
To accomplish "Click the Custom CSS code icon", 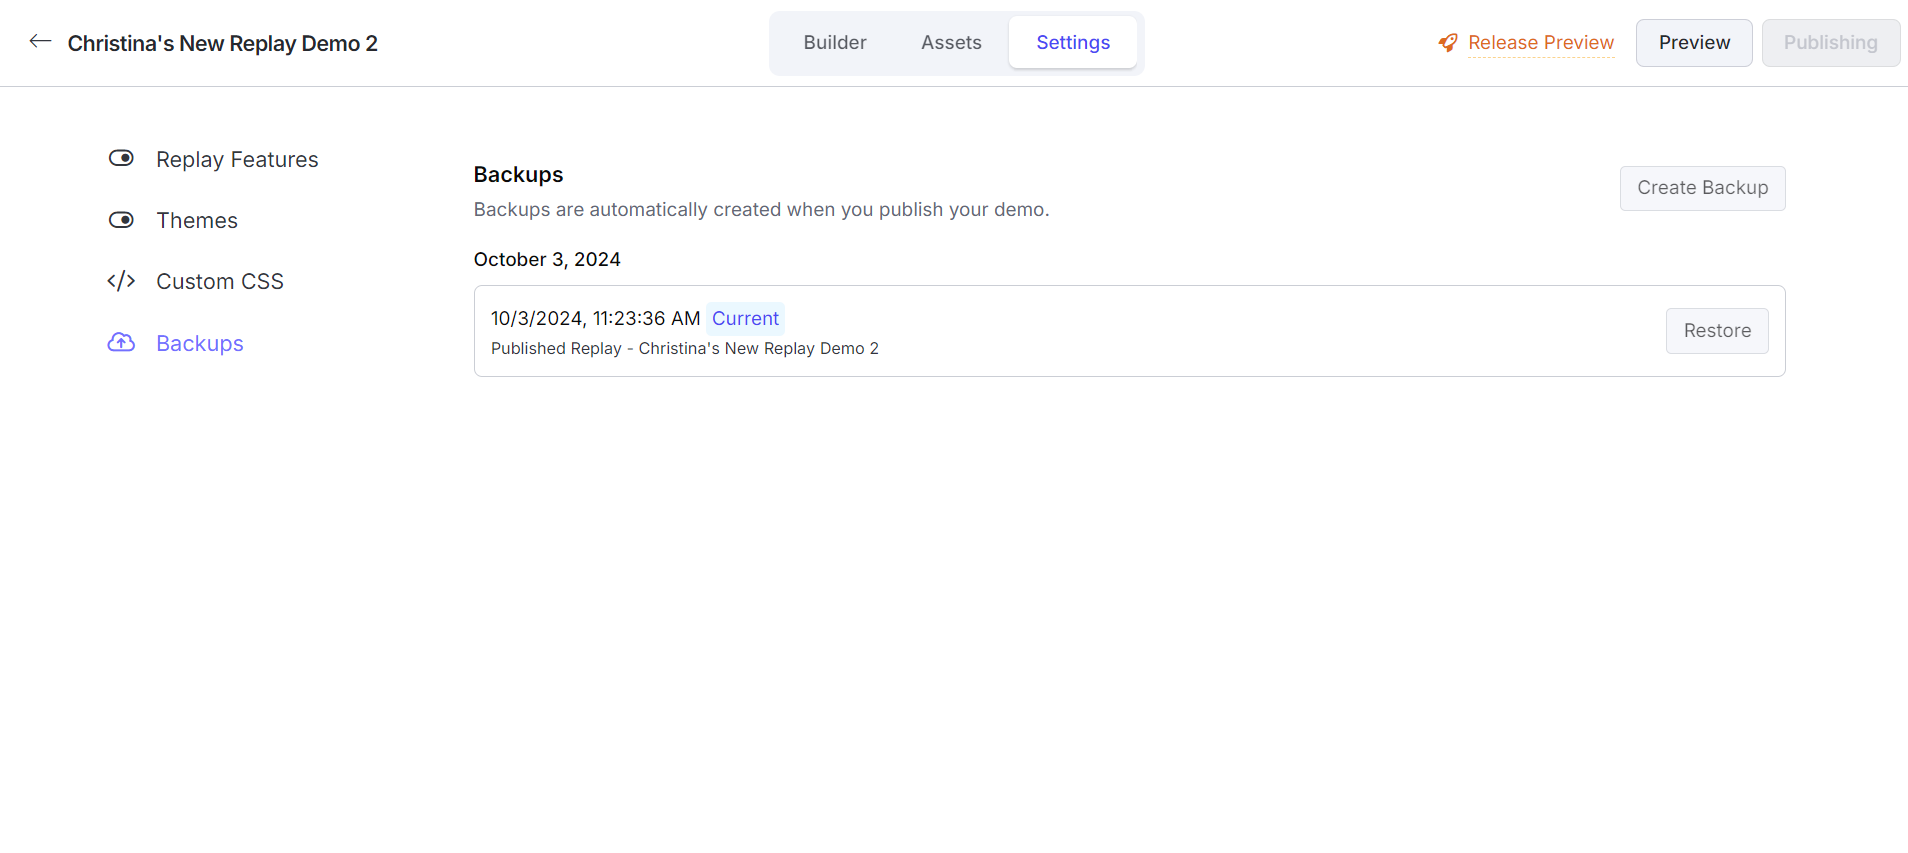I will pyautogui.click(x=121, y=281).
